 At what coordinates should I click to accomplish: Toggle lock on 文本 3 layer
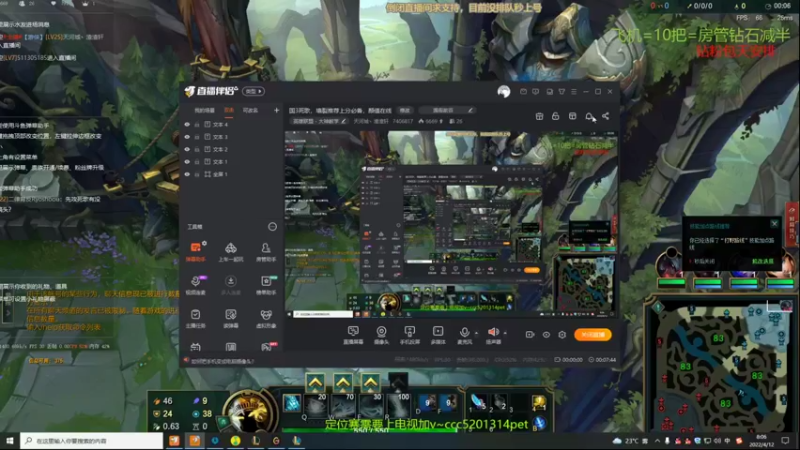(197, 137)
